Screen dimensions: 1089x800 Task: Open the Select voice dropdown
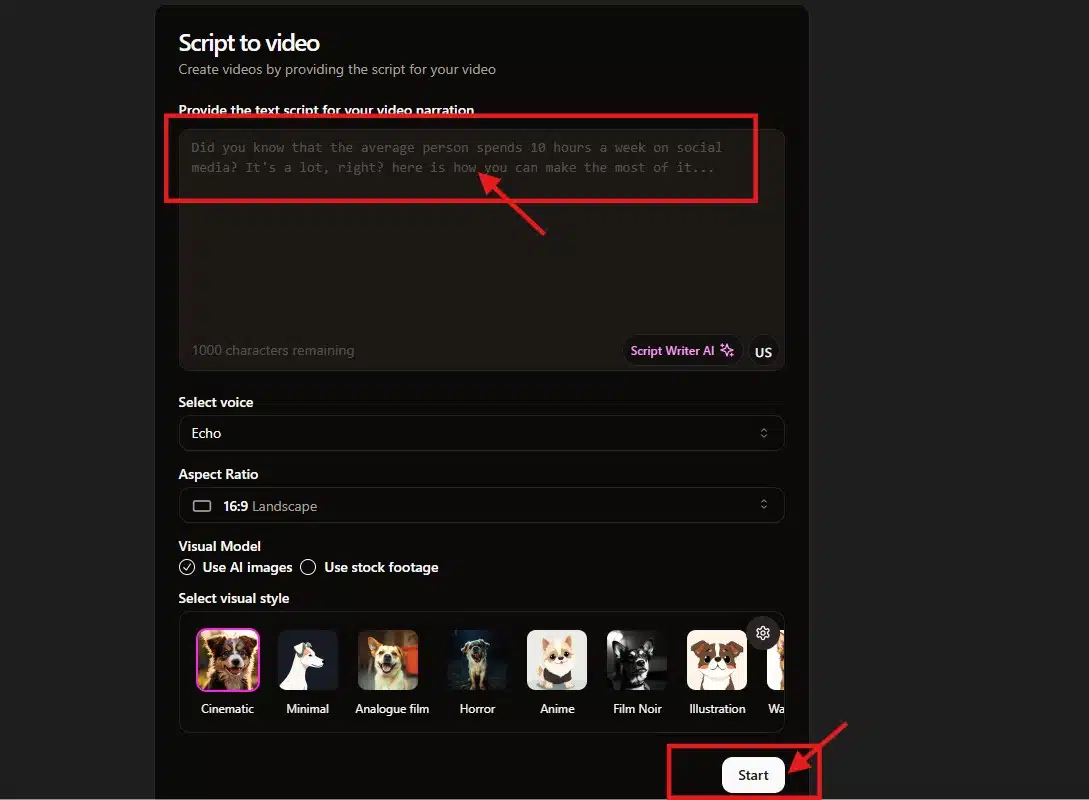[481, 433]
